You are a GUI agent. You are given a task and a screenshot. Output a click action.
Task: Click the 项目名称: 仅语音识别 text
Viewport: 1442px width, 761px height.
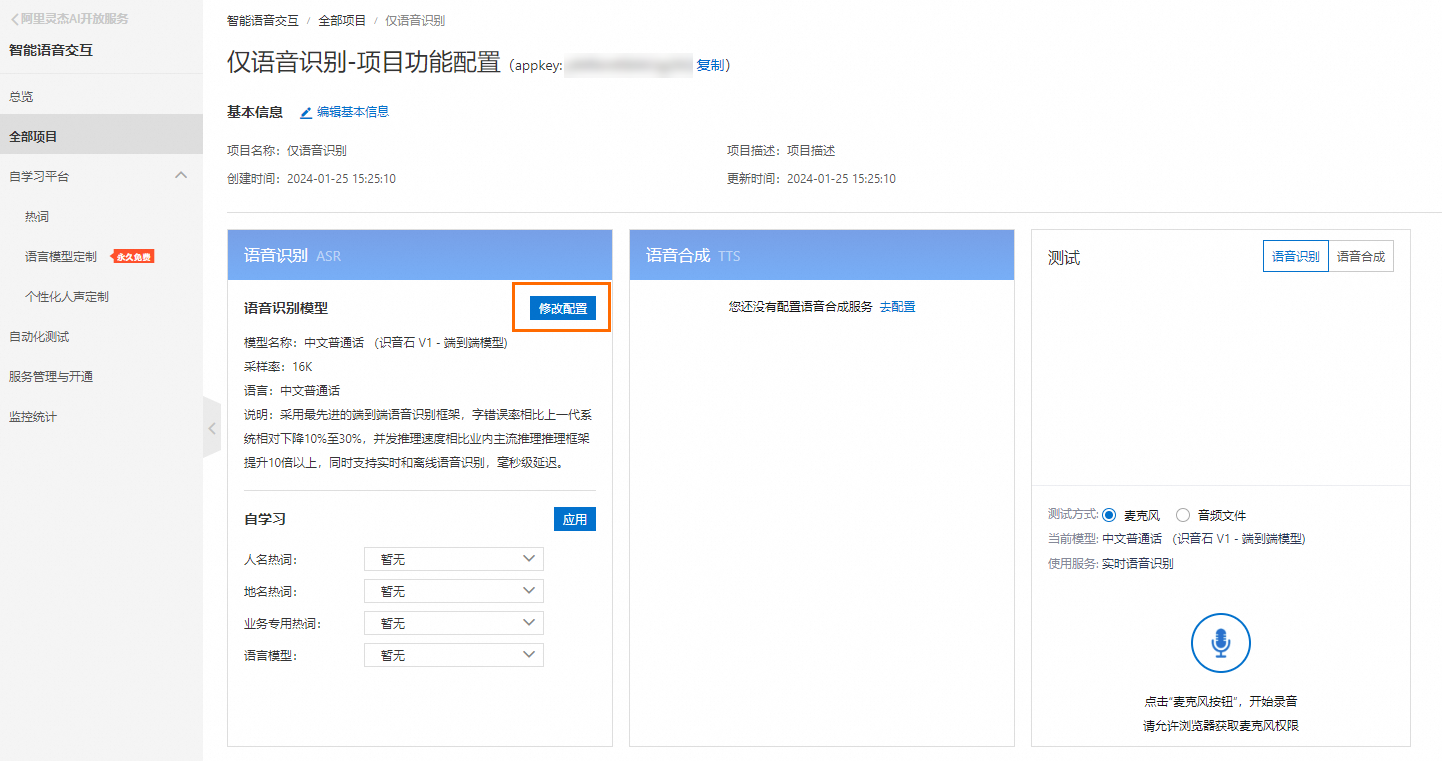point(287,150)
